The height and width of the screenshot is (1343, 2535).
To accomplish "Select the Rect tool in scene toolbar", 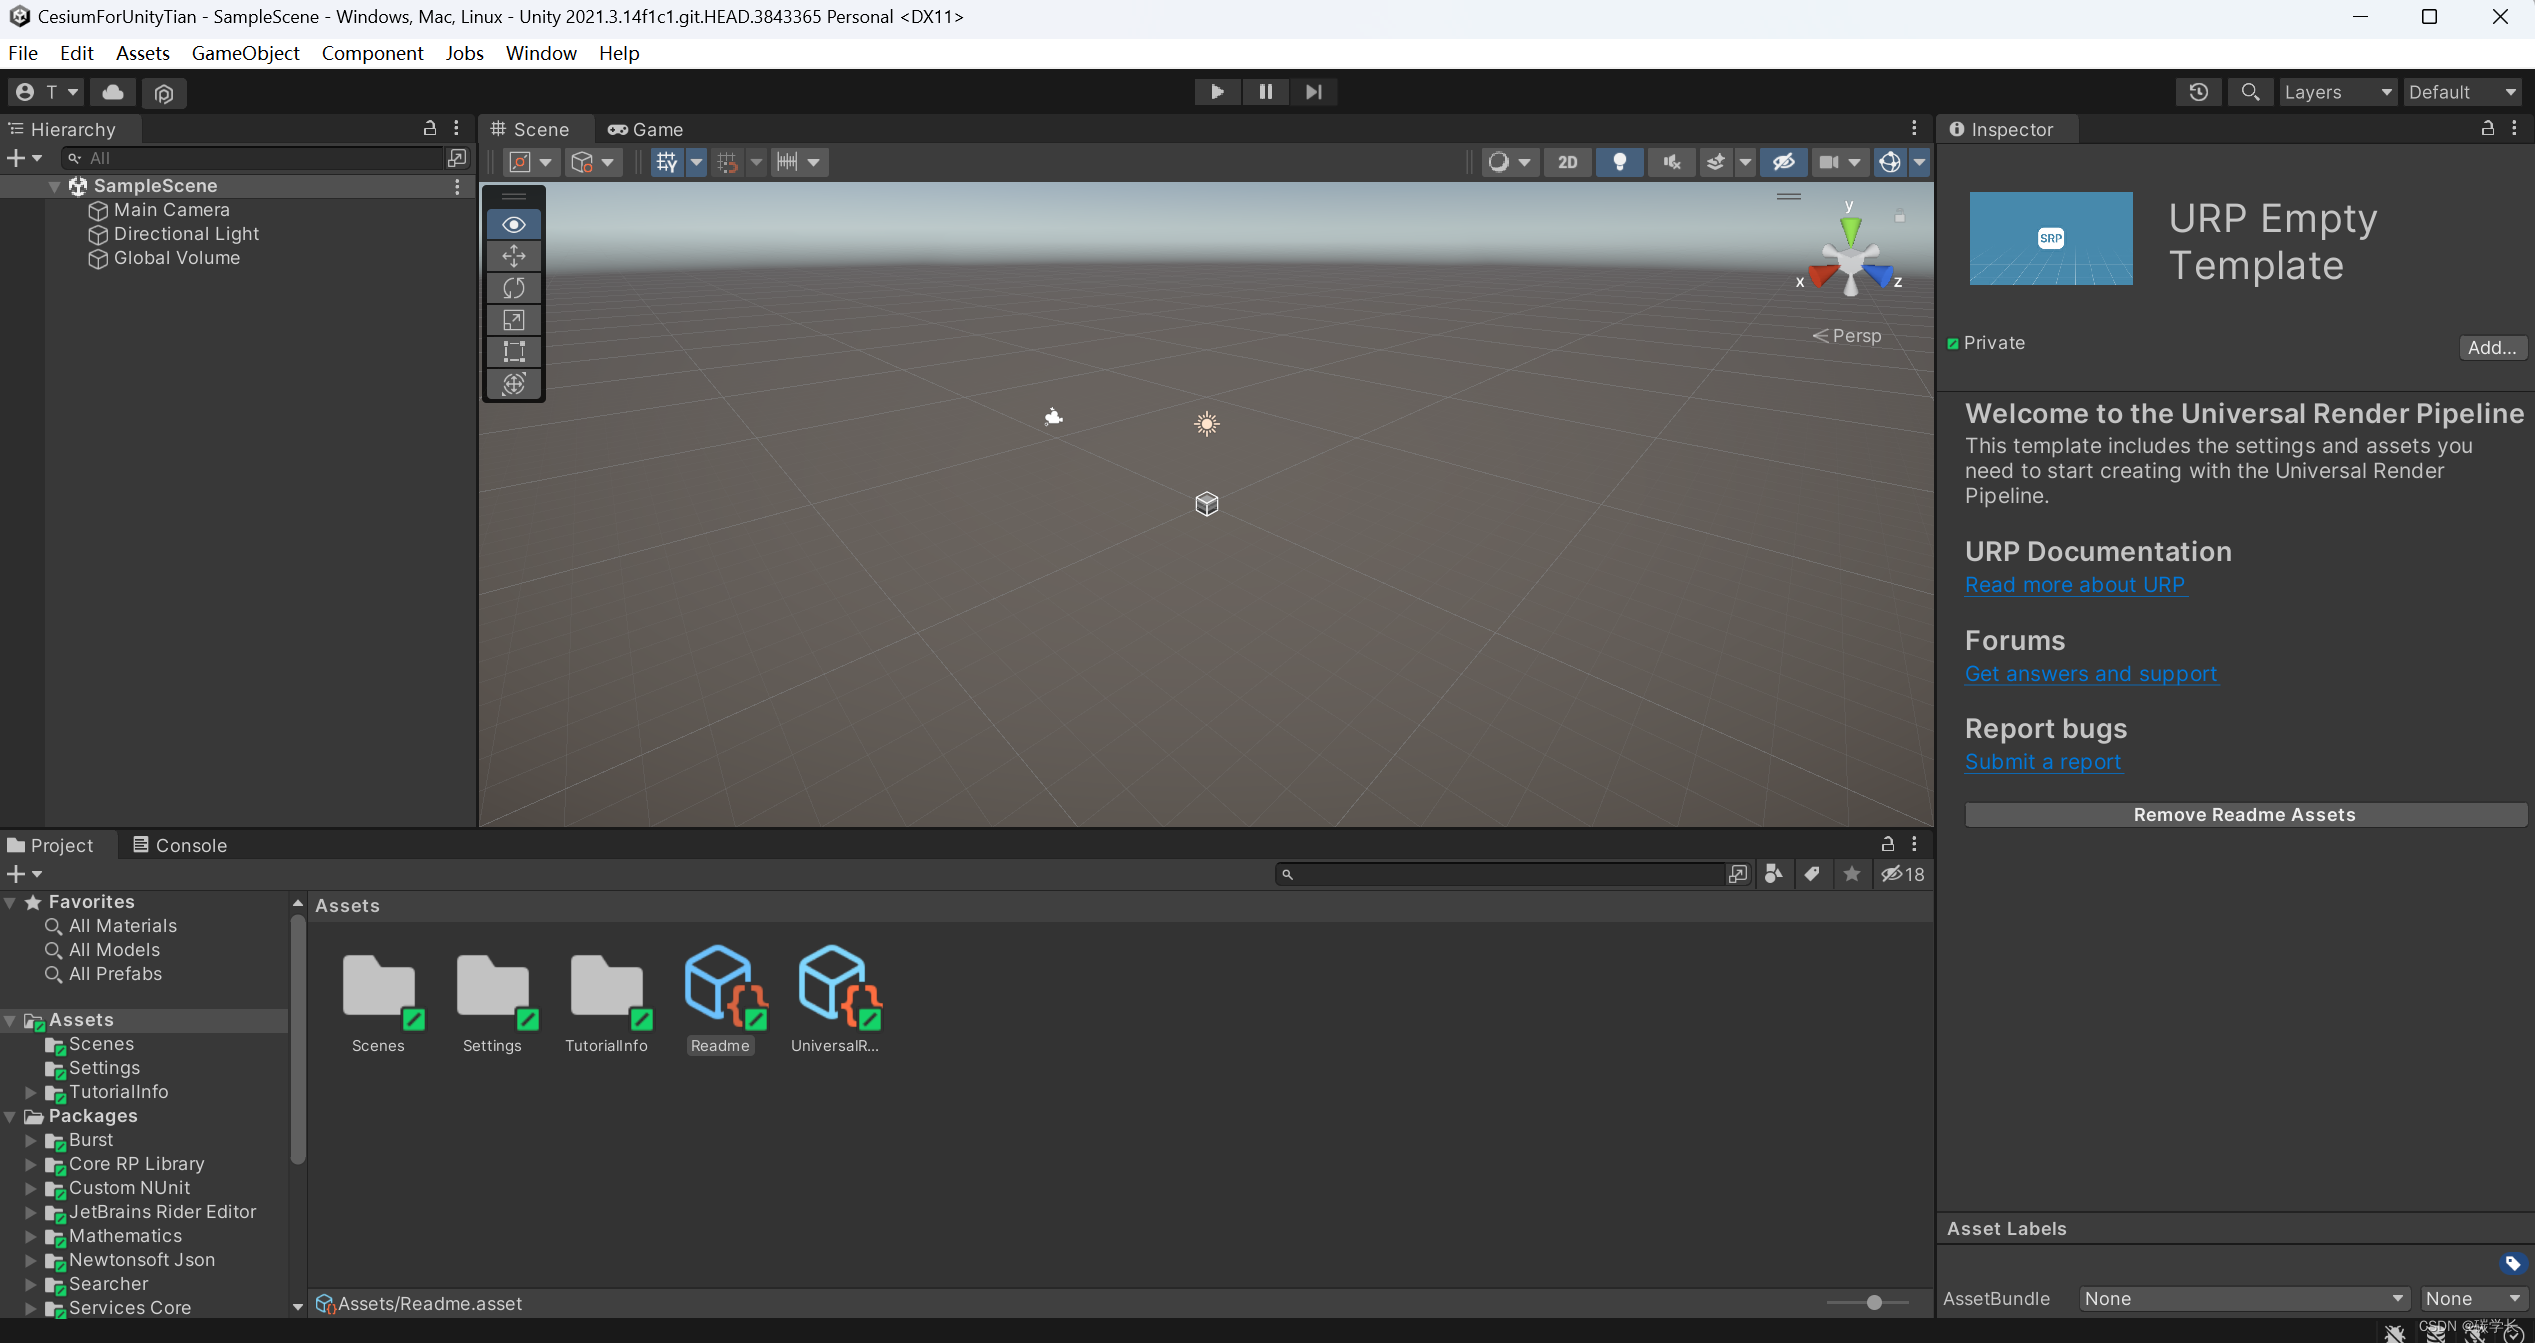I will coord(514,352).
